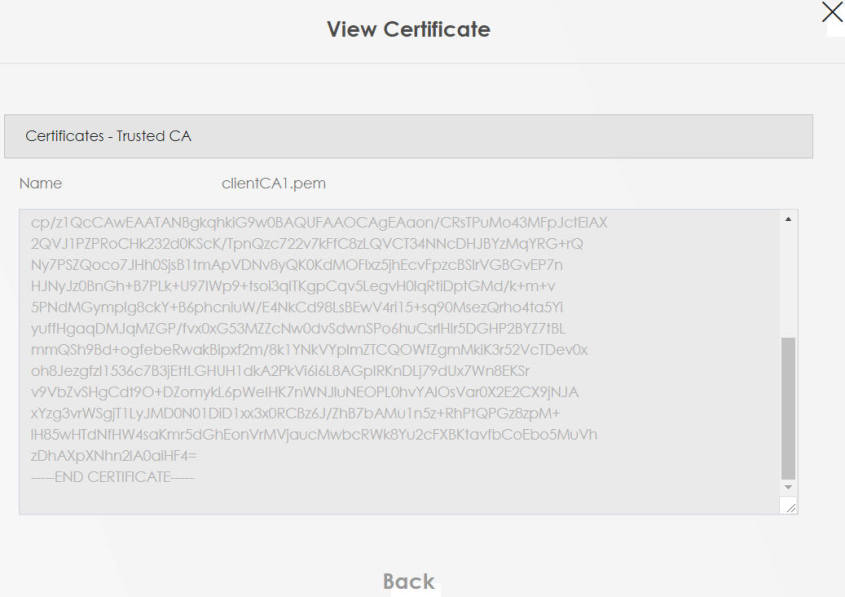Close the View Certificate dialog
This screenshot has height=597, width=845.
pyautogui.click(x=831, y=13)
